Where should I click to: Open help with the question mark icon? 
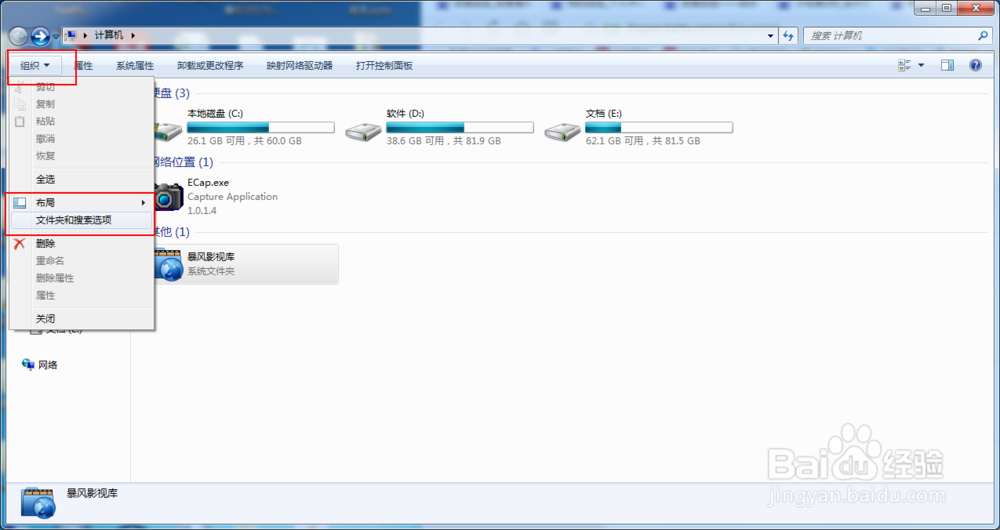click(x=975, y=65)
